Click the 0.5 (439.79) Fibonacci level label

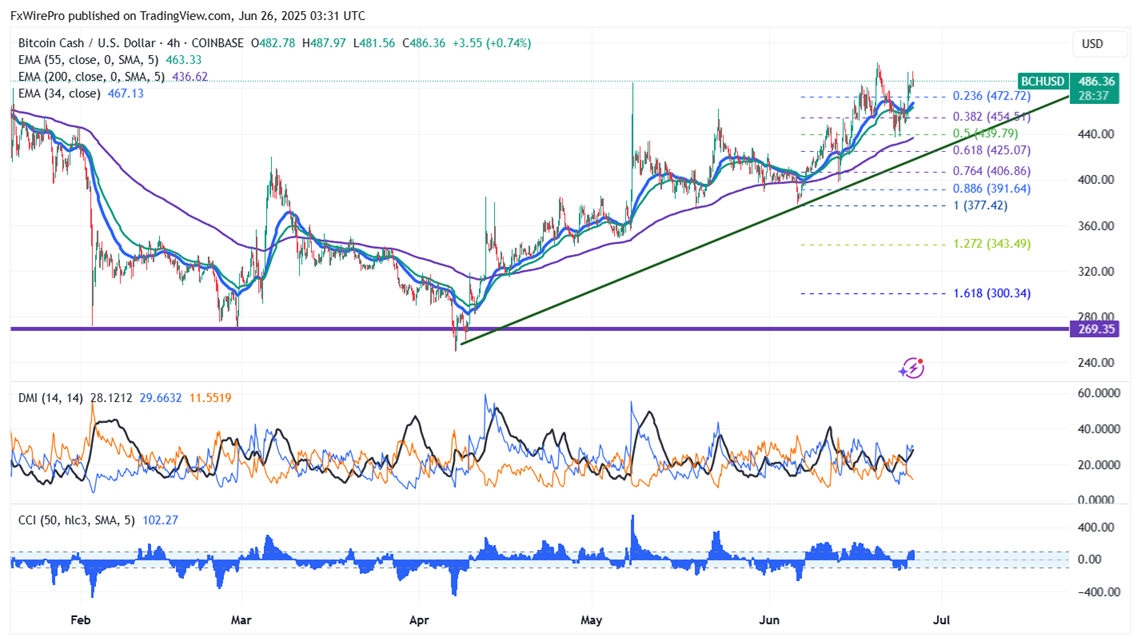(x=986, y=133)
